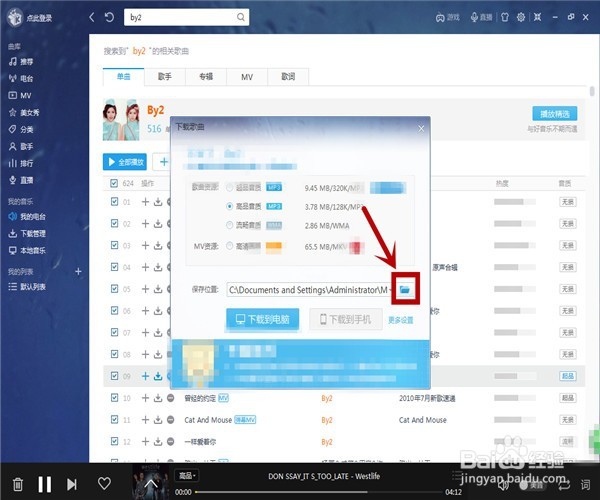Toggle checkbox for row 12
Viewport: 600px width, 500px height.
[114, 441]
